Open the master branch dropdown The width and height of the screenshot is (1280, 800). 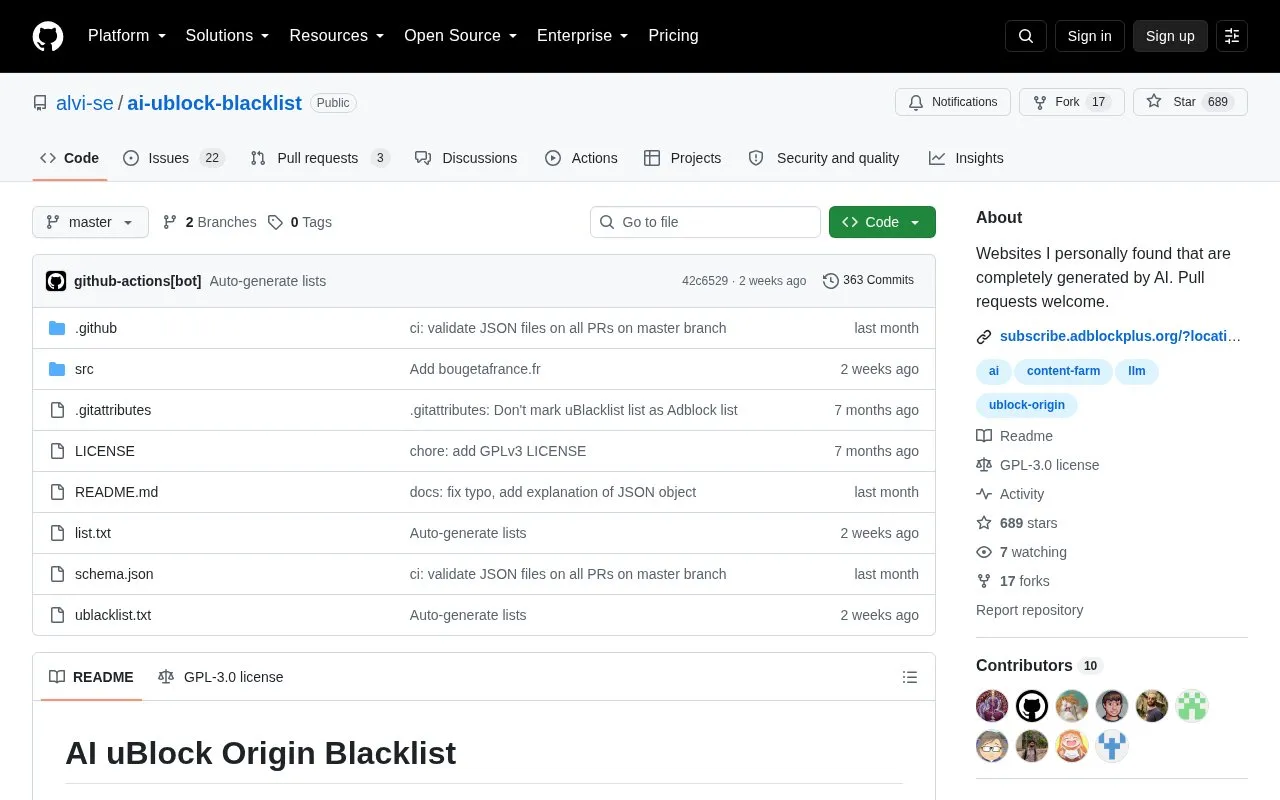tap(90, 222)
